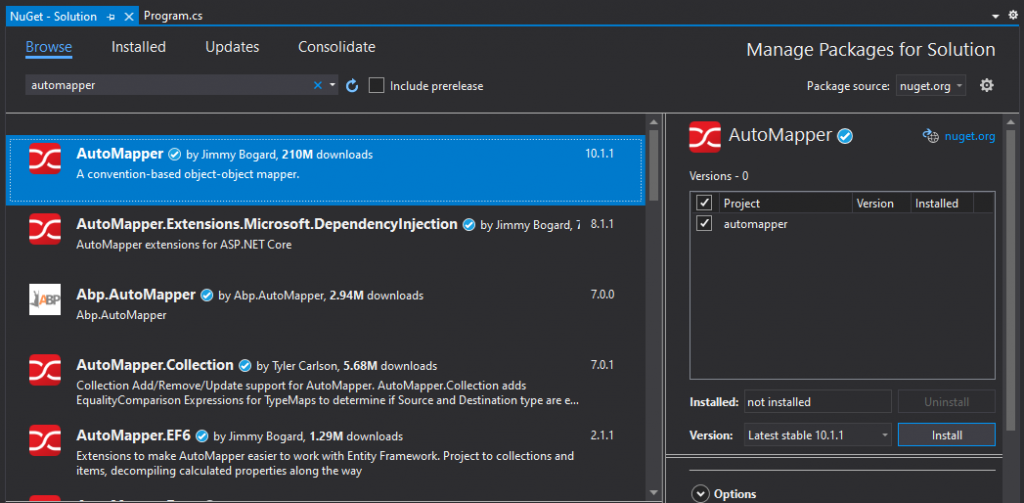
Task: Click the automapper project name in table
Action: click(x=756, y=223)
